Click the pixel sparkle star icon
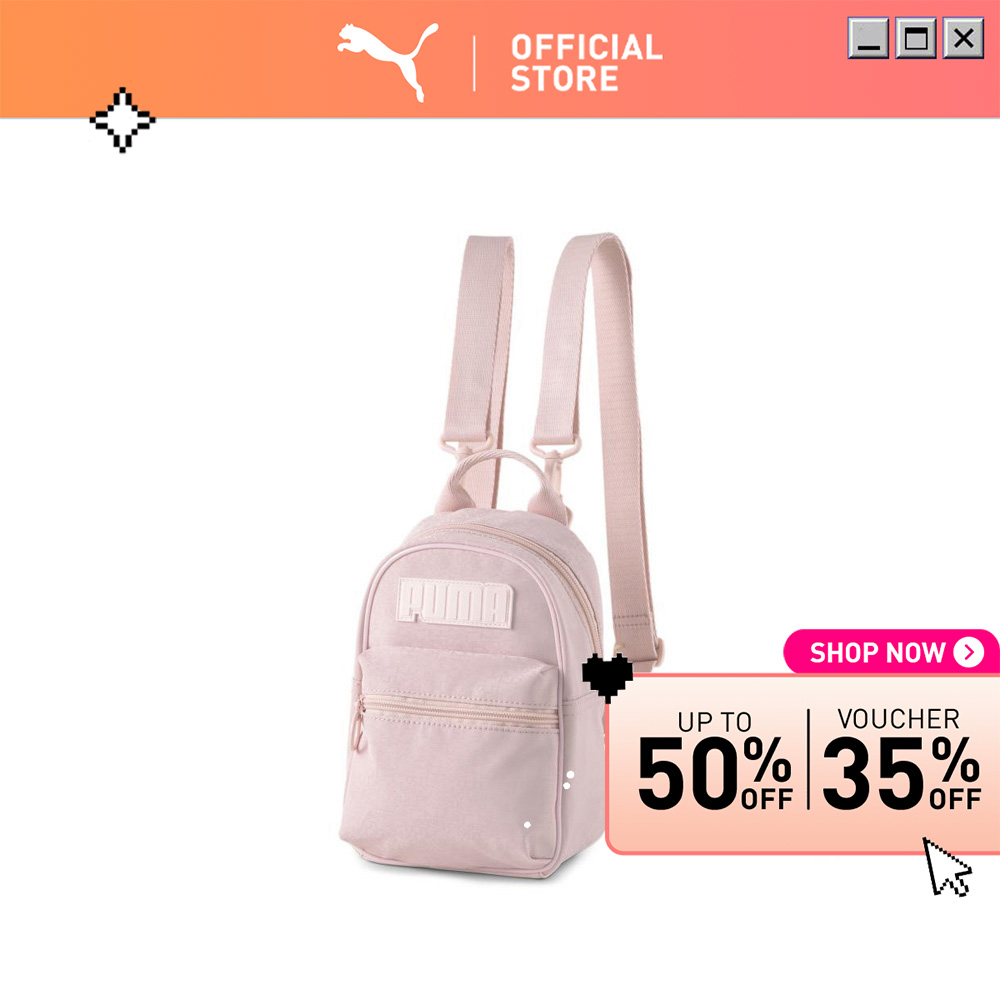 (122, 120)
